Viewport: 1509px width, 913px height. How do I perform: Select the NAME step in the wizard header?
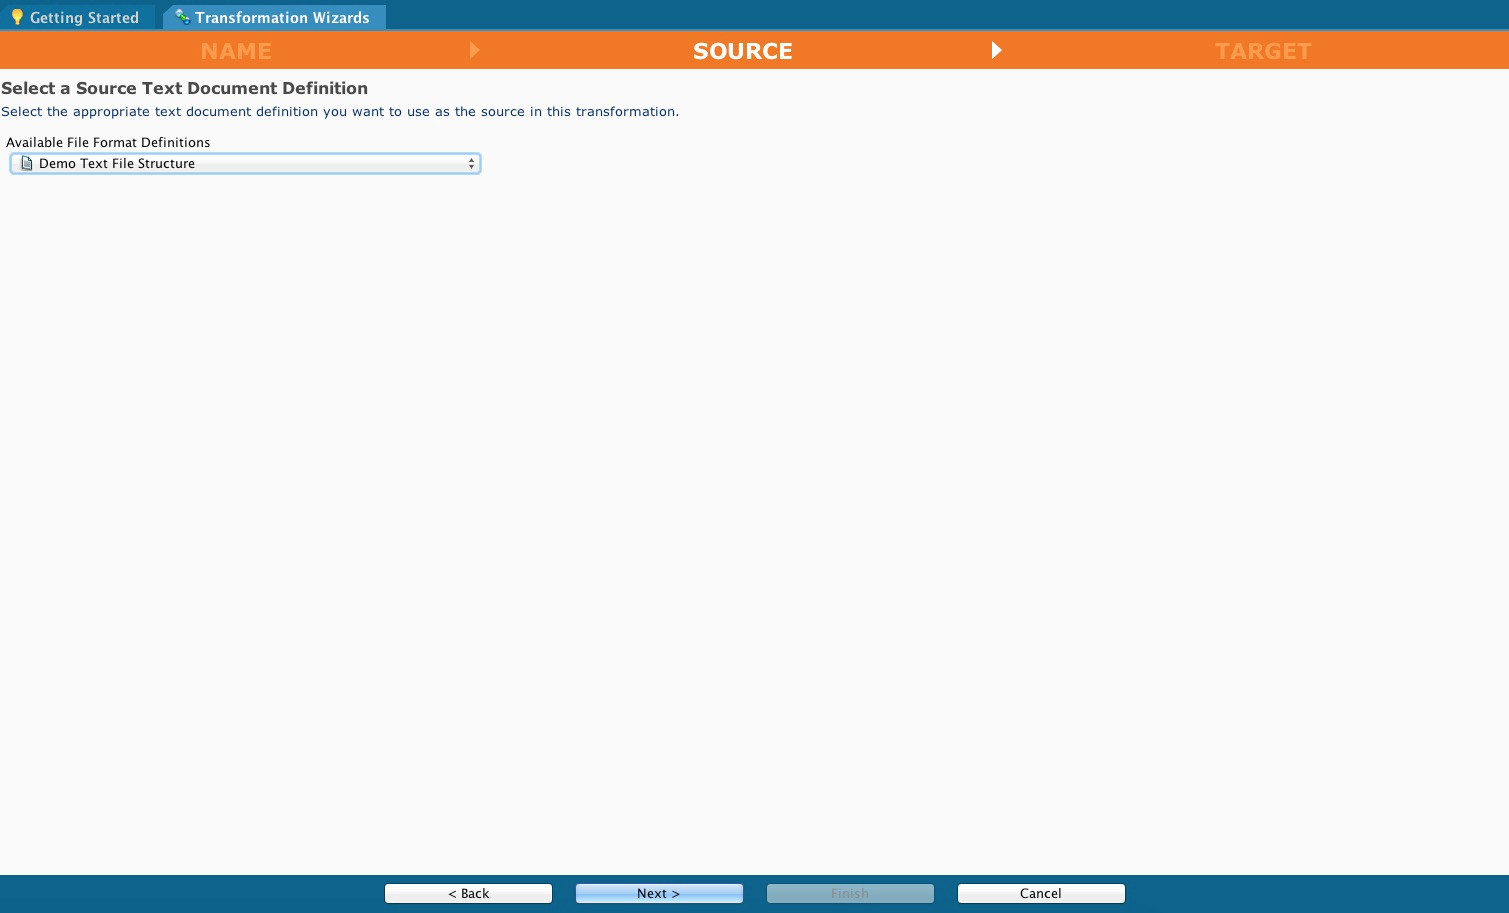(x=236, y=50)
